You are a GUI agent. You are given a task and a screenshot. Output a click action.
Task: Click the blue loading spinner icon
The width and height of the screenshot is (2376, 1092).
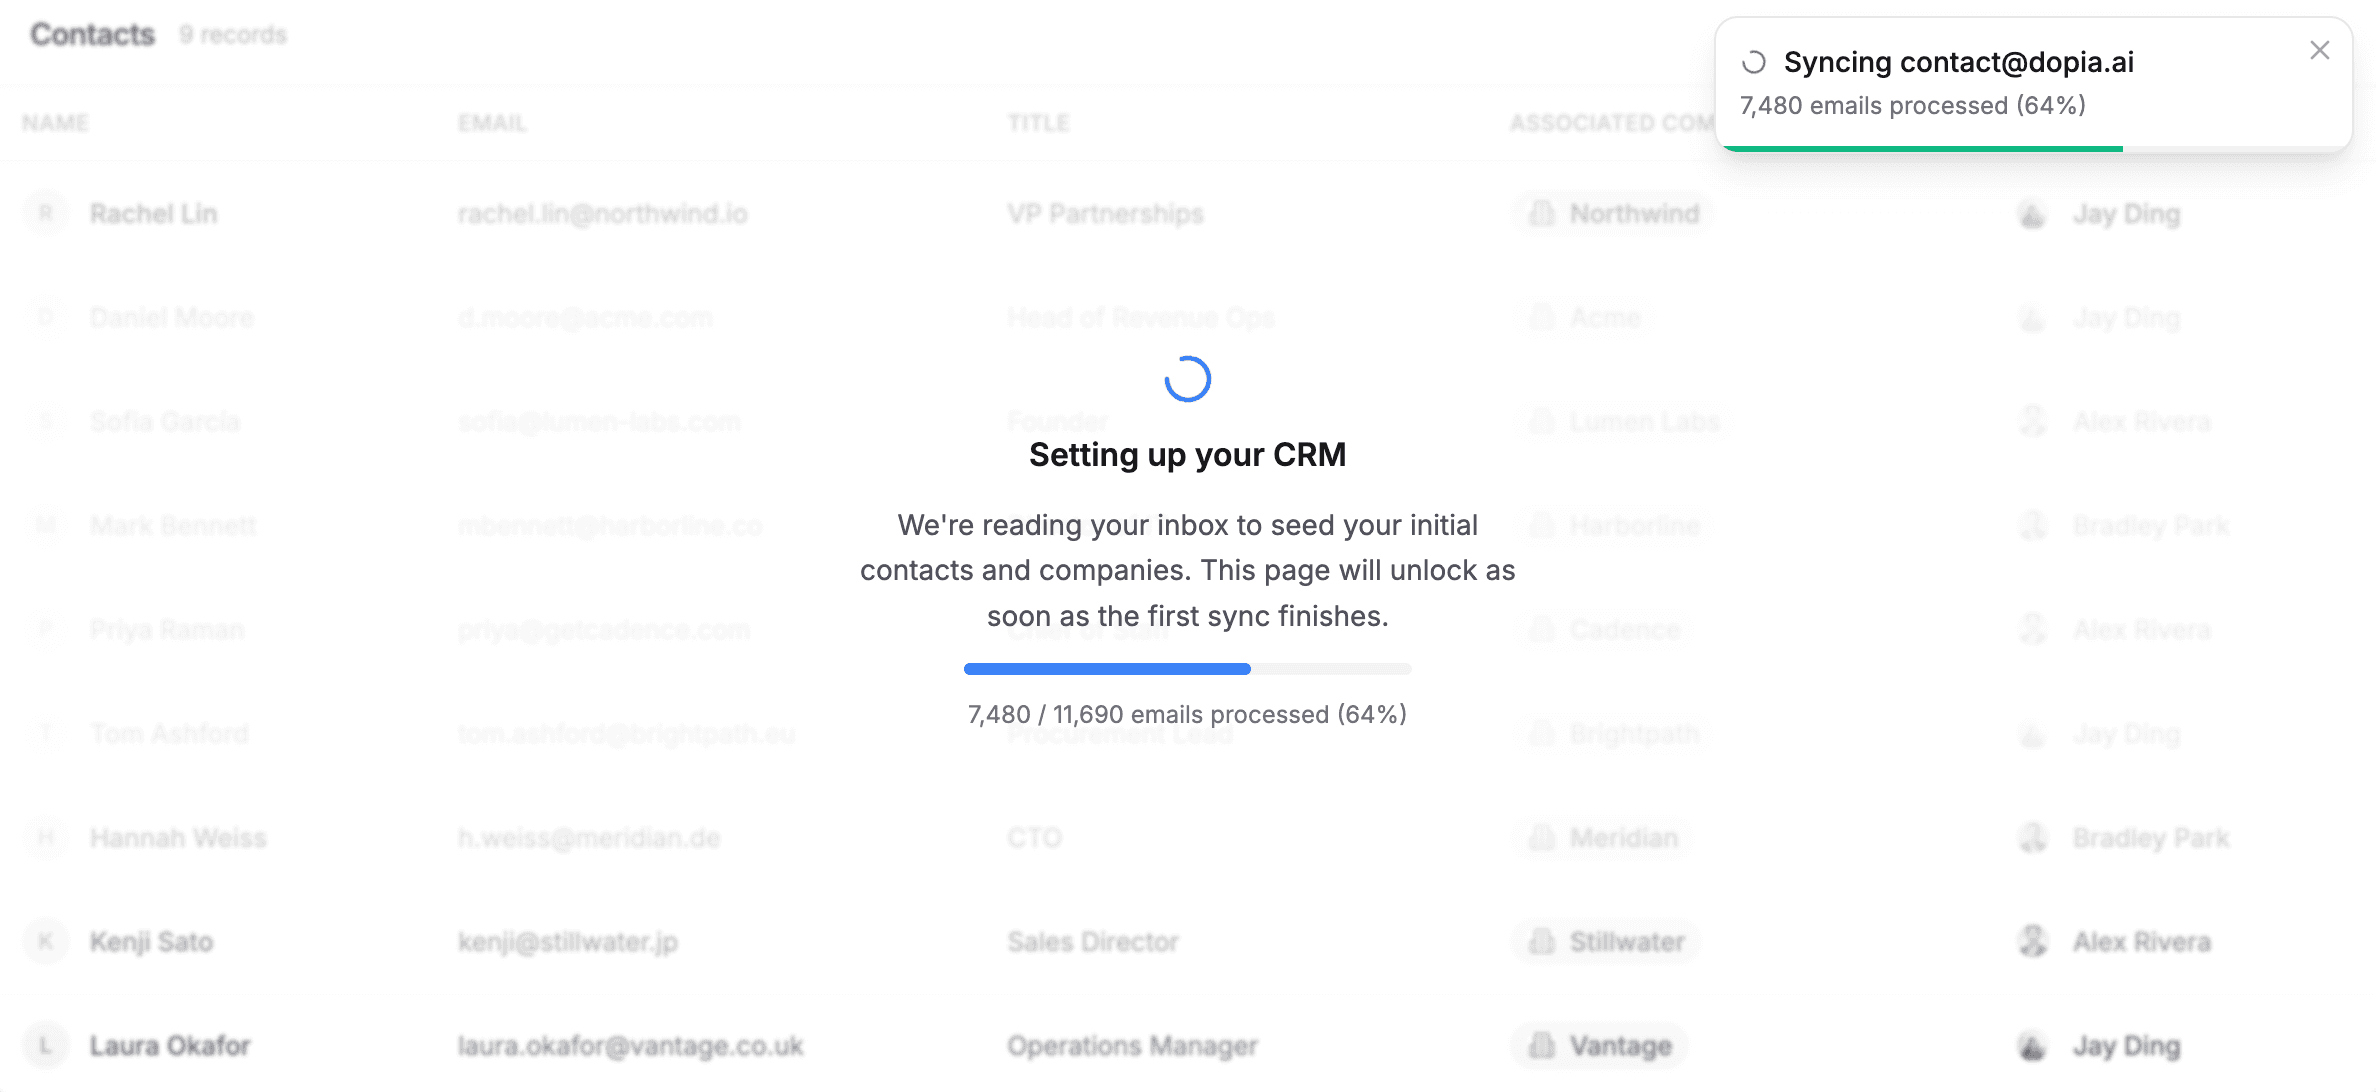(x=1188, y=379)
